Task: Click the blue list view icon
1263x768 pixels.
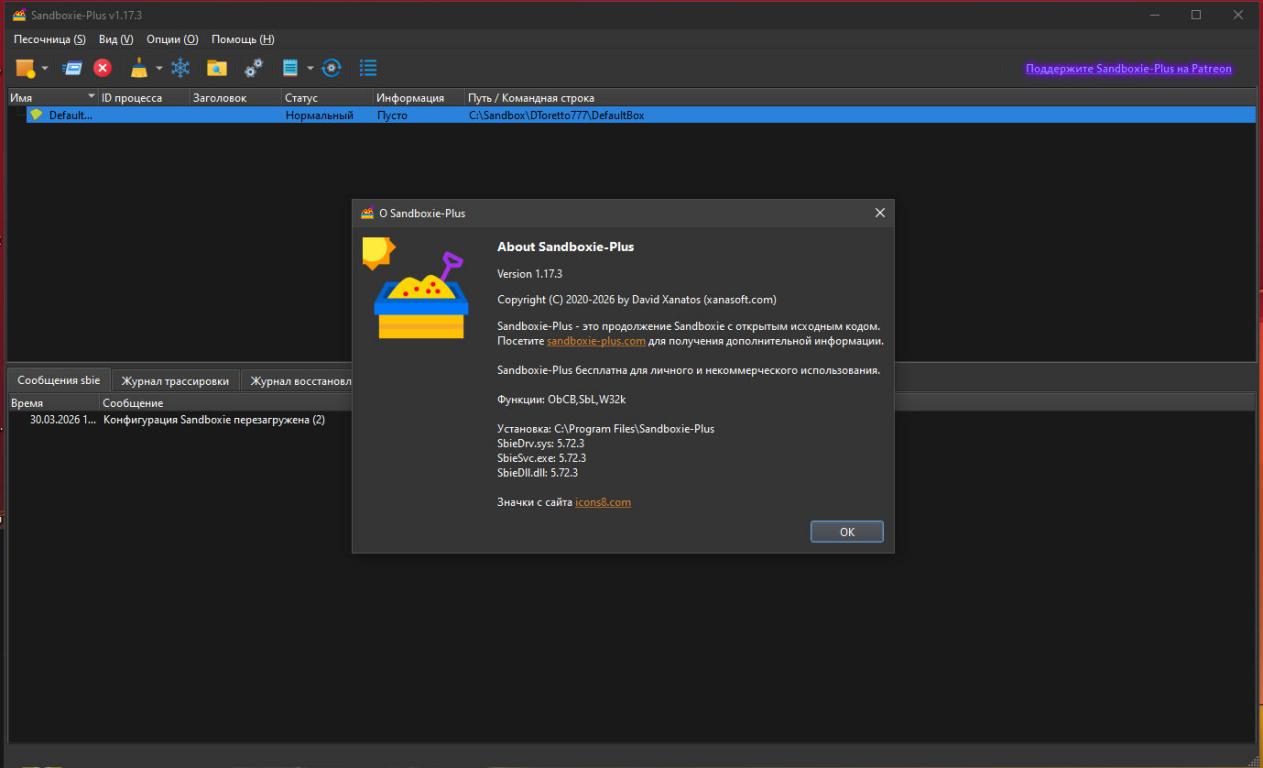Action: pos(368,68)
